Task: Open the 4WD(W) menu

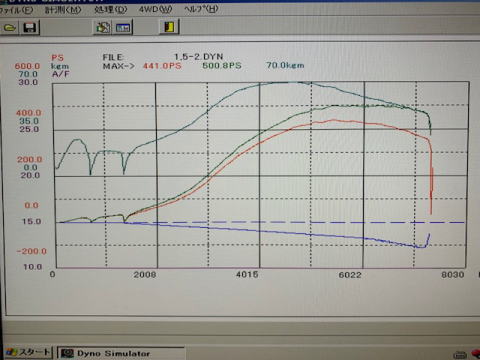Action: (x=155, y=9)
